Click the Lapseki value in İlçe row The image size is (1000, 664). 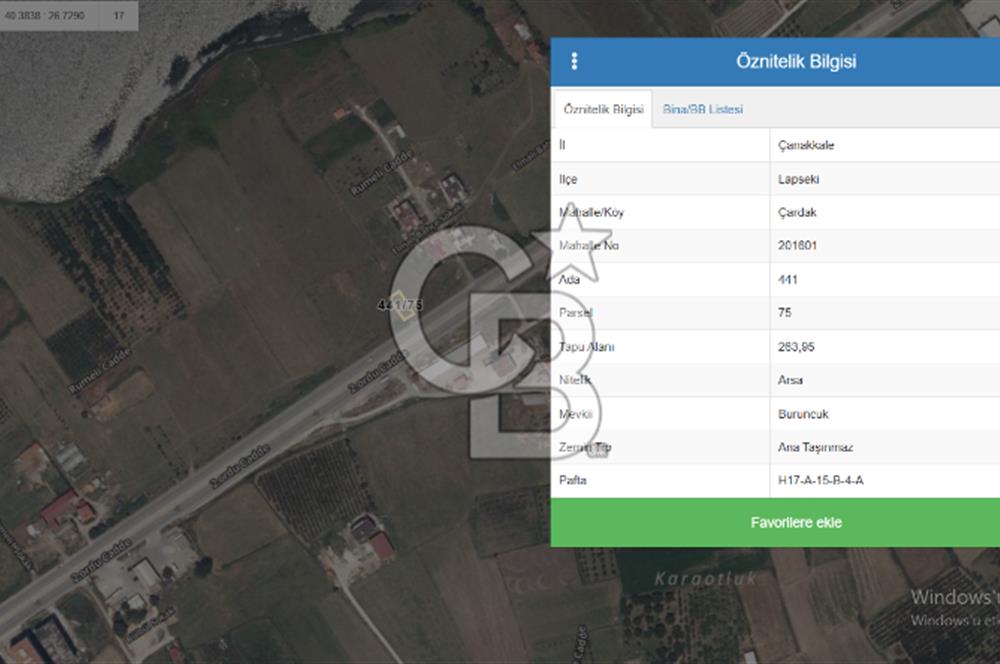point(799,180)
